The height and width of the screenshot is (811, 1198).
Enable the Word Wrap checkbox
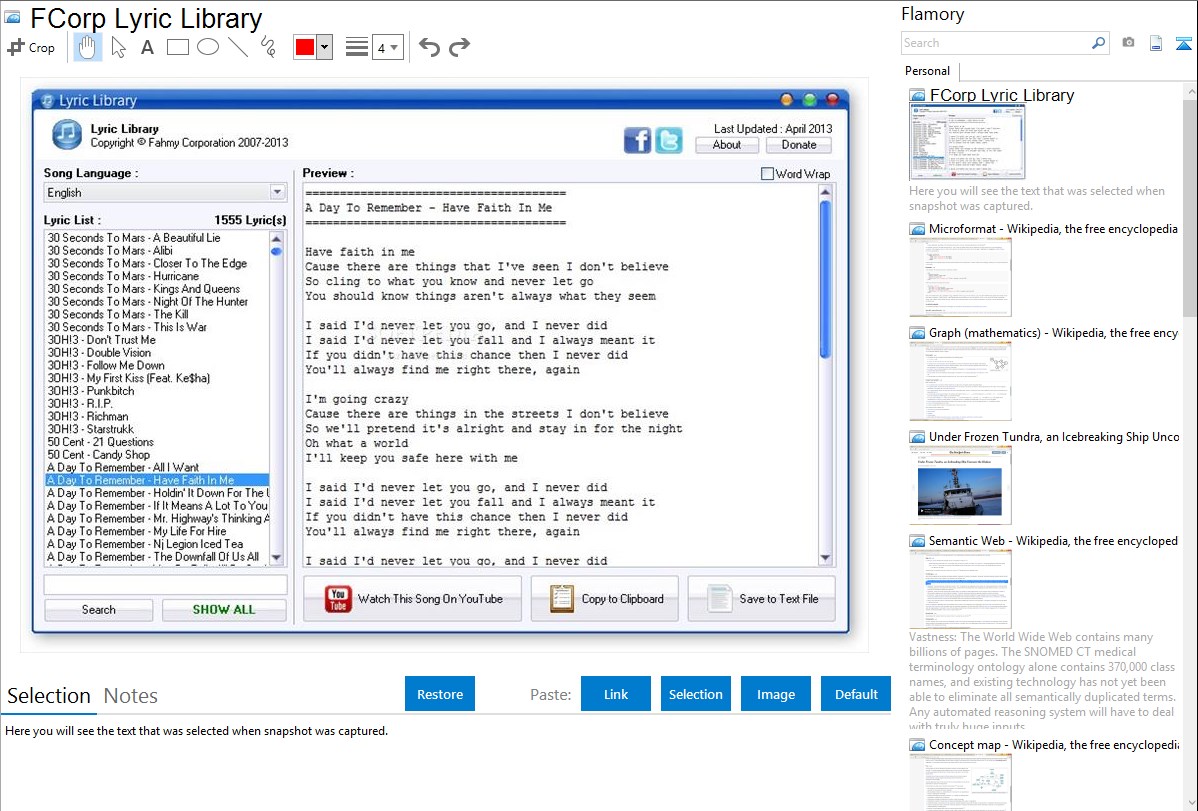767,174
